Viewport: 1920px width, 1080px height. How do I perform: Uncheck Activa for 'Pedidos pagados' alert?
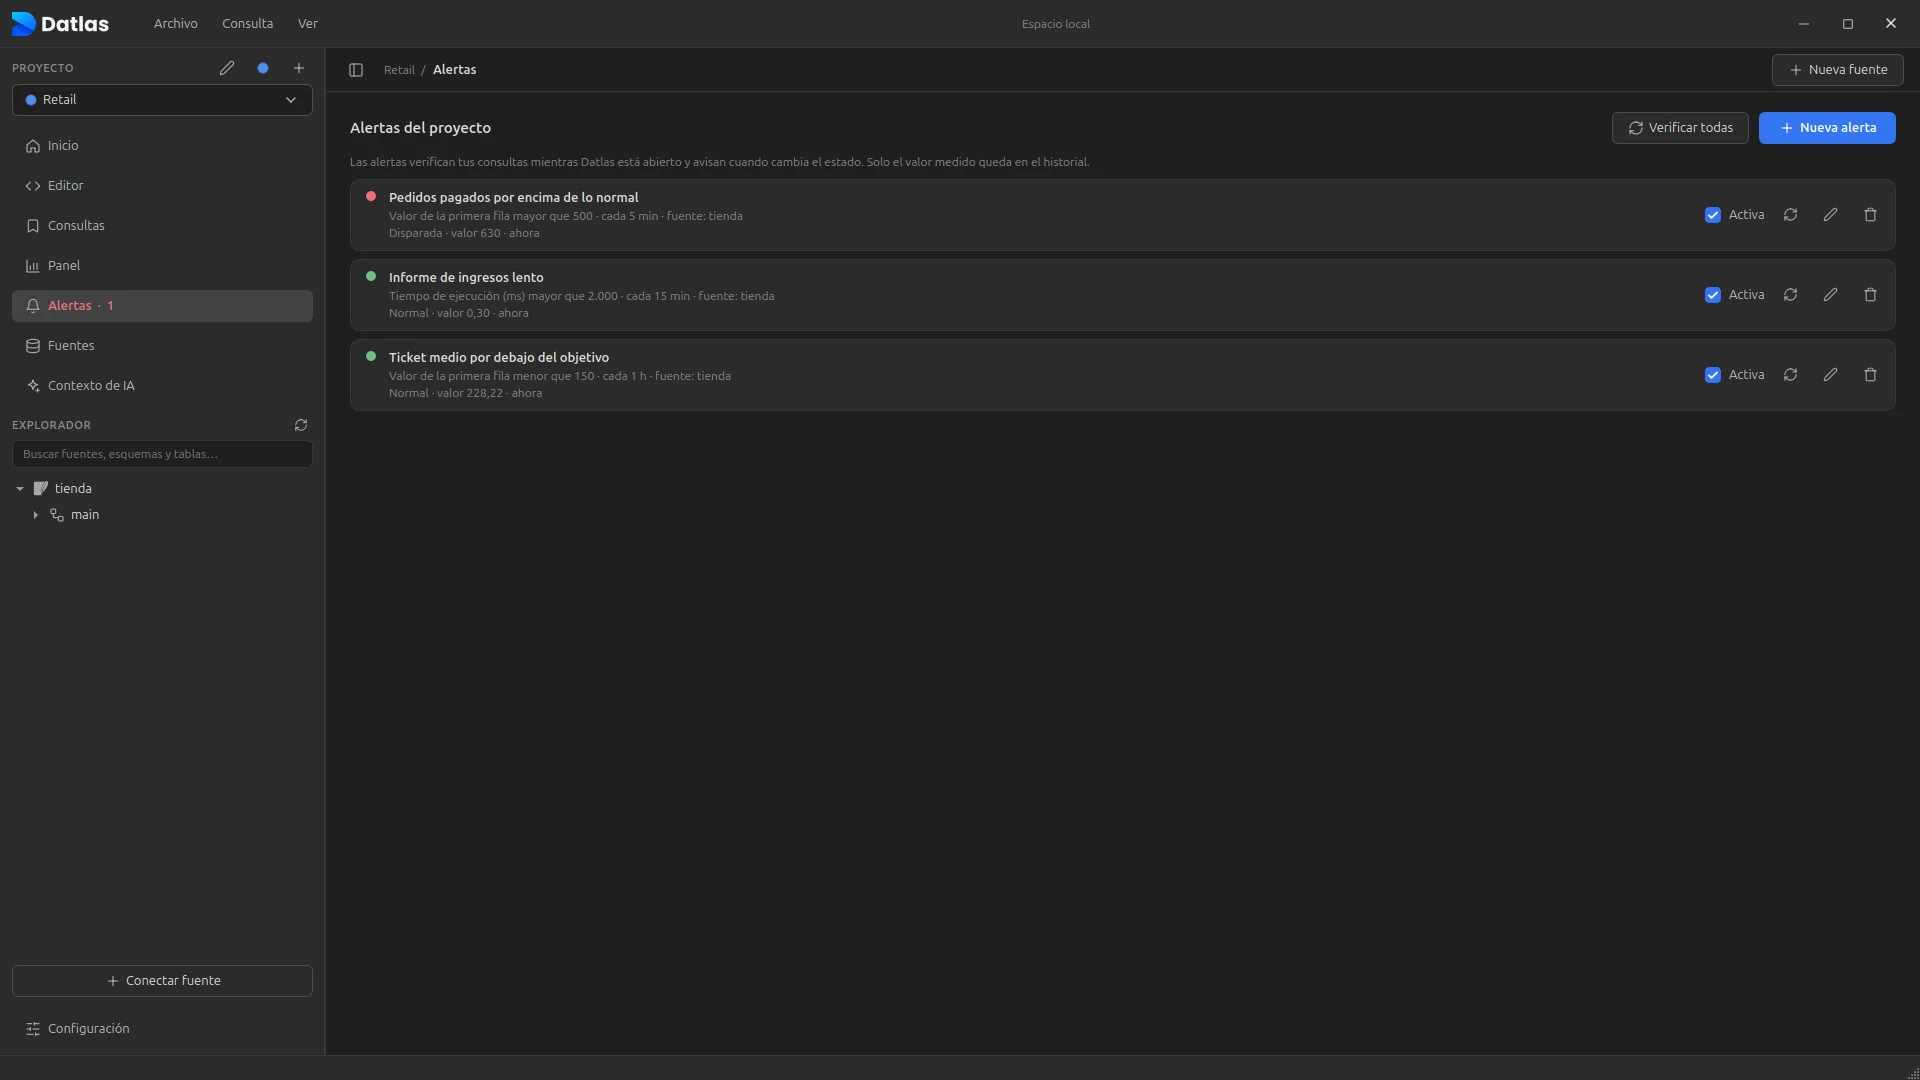[x=1713, y=215]
